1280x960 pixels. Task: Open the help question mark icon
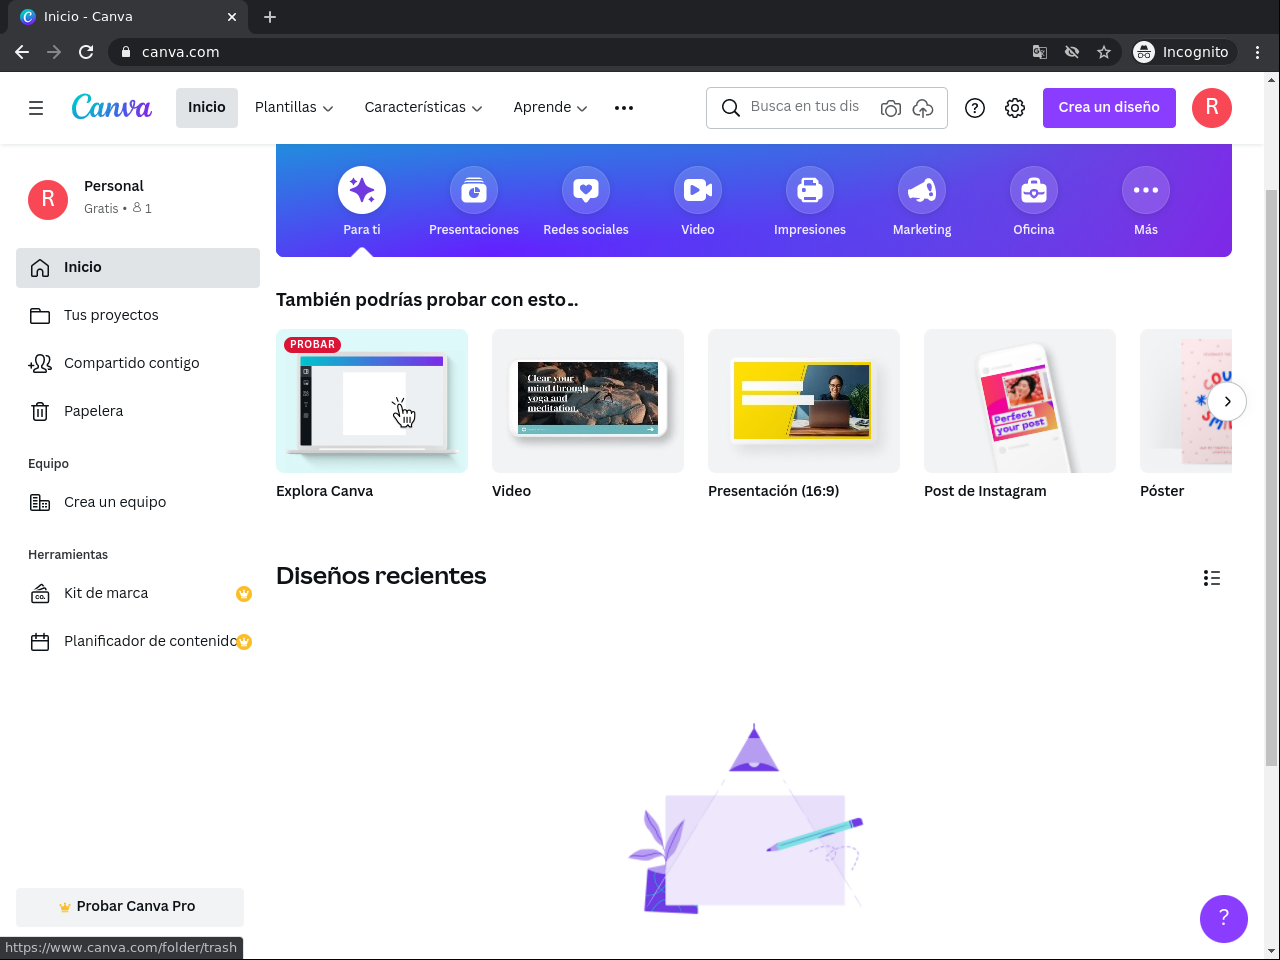975,108
